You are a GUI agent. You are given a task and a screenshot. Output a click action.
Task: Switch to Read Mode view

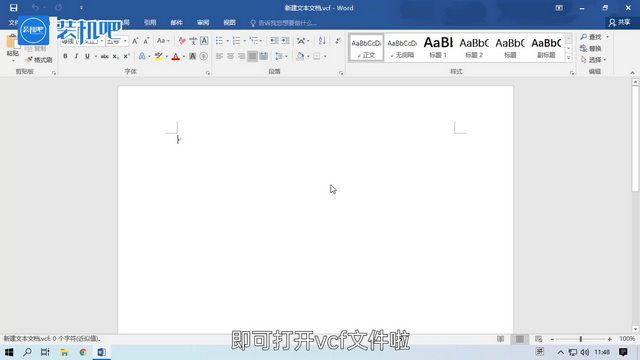coord(500,339)
